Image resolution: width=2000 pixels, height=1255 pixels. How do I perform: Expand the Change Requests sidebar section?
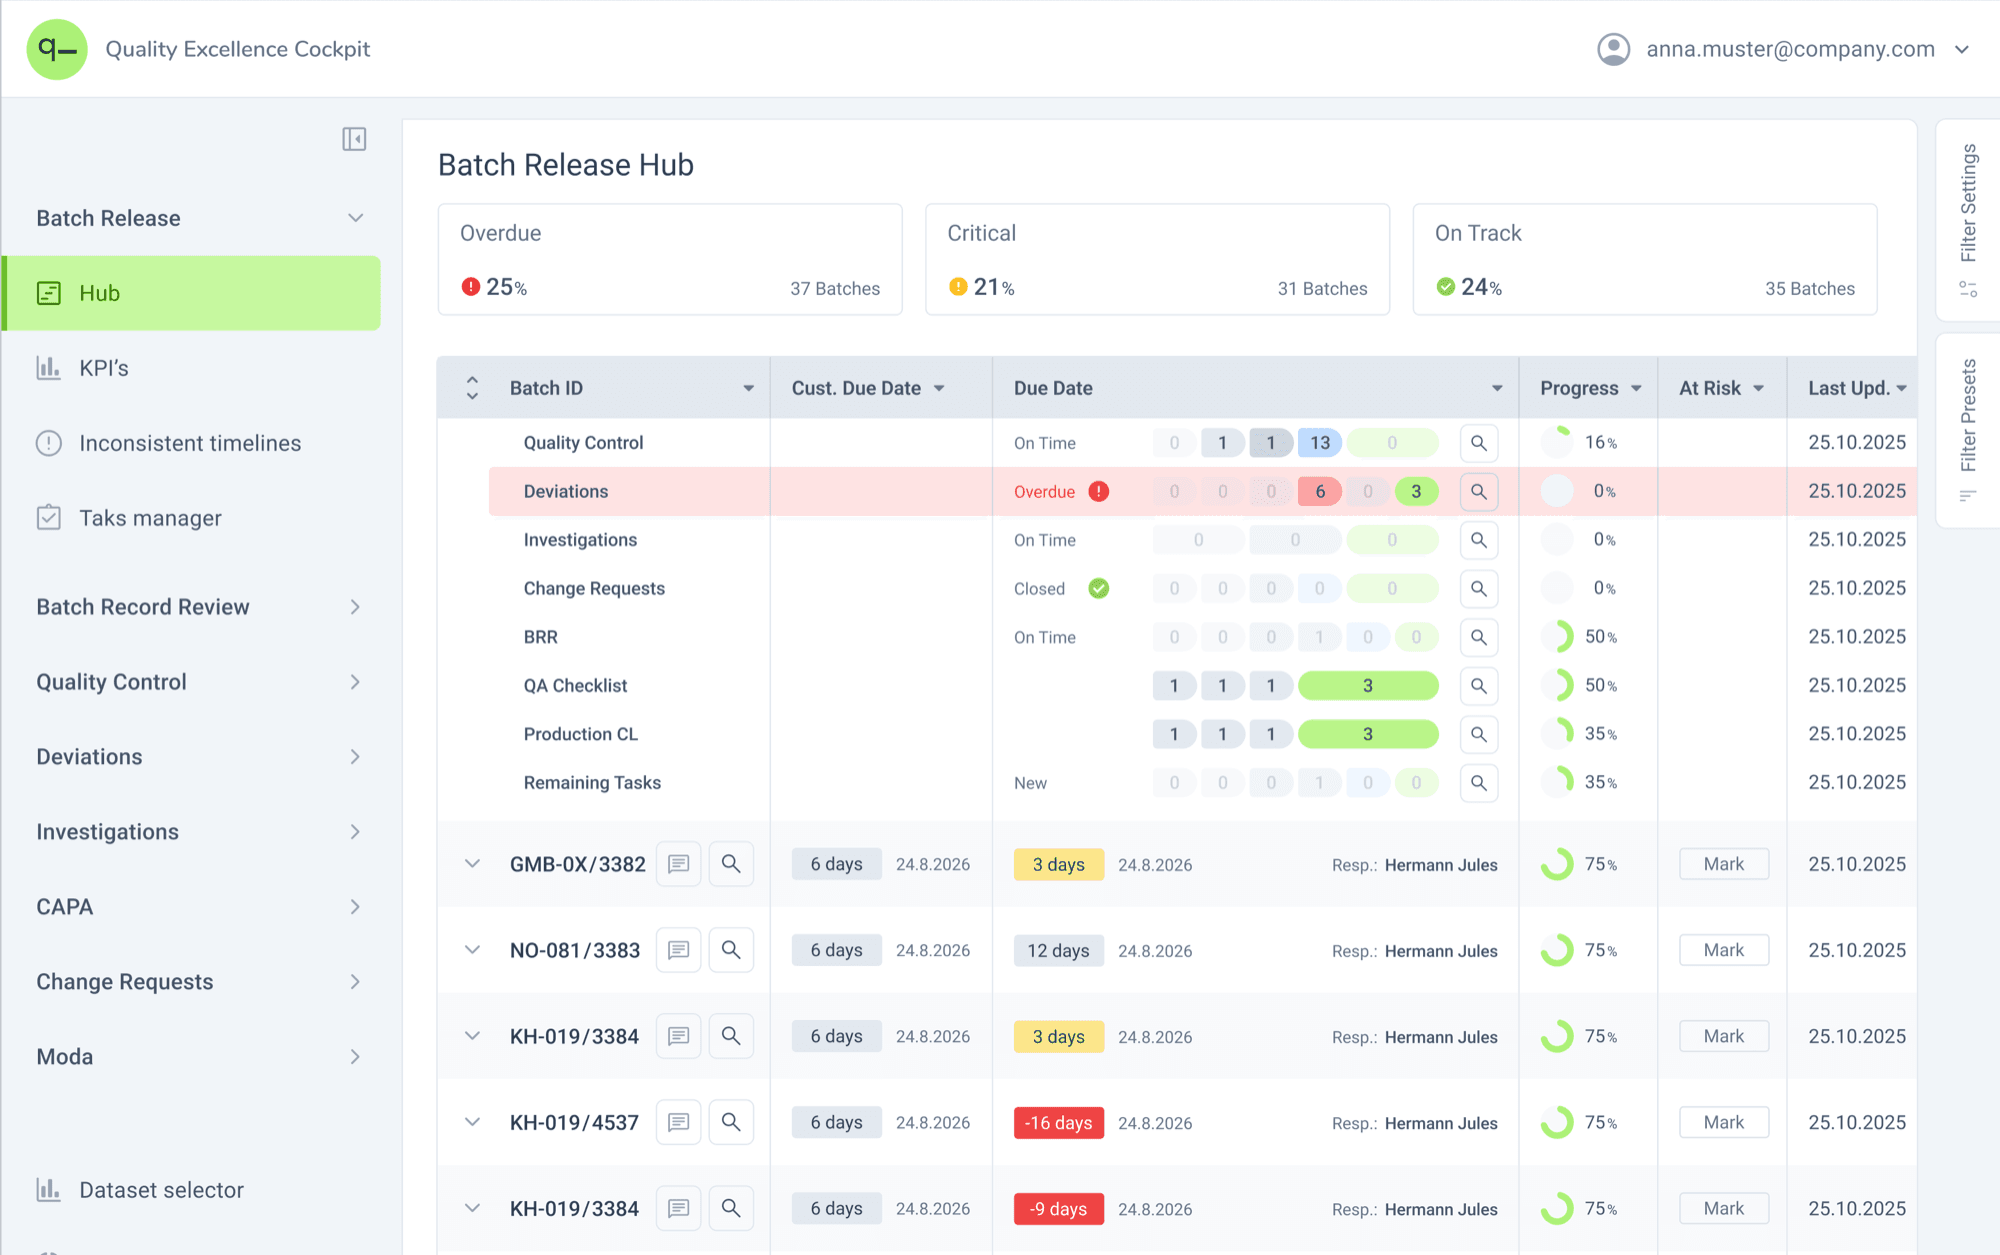pos(355,982)
